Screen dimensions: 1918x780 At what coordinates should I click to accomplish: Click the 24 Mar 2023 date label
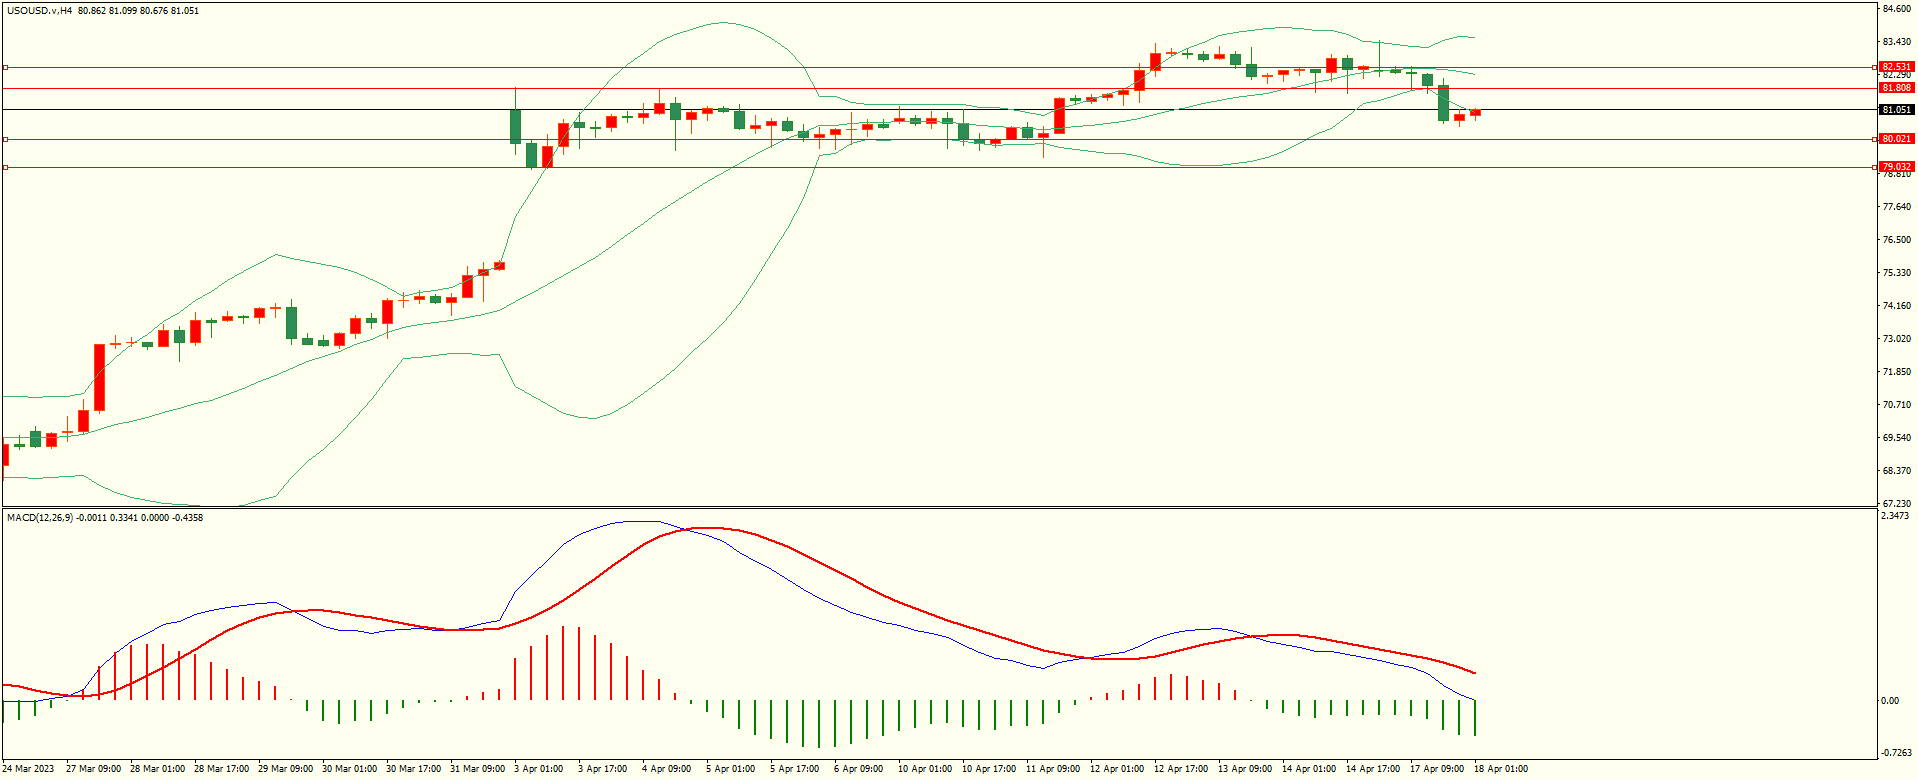tap(29, 769)
